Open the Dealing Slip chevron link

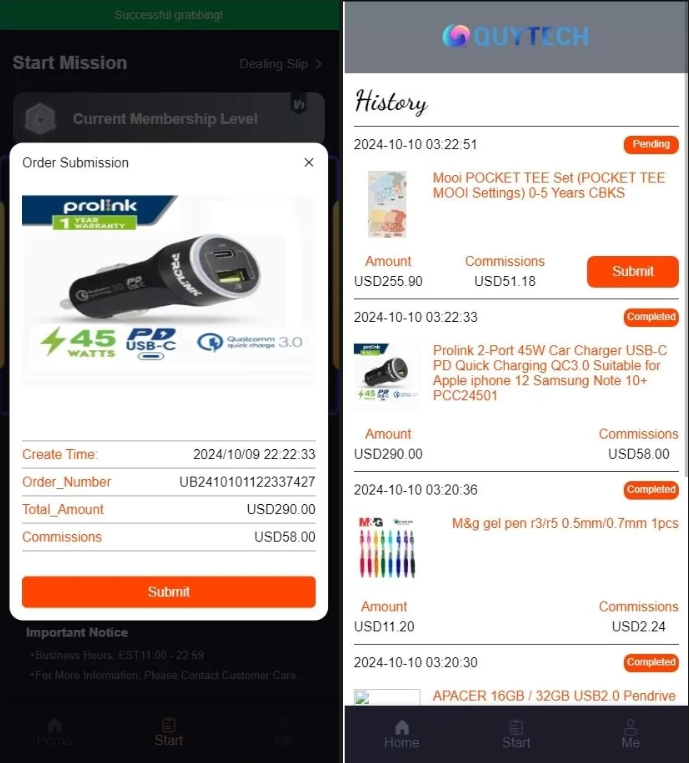(x=281, y=64)
